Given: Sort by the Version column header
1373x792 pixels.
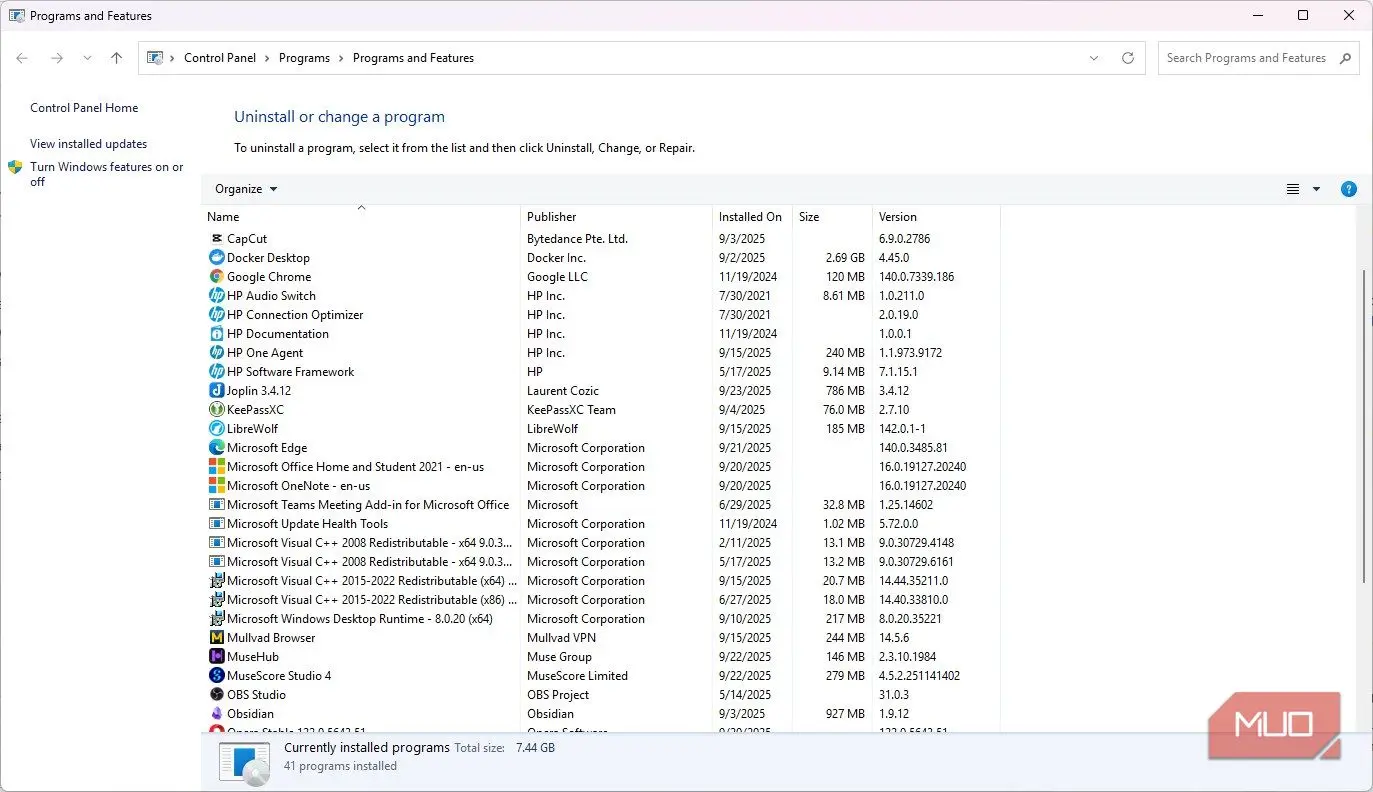Looking at the screenshot, I should [x=936, y=216].
